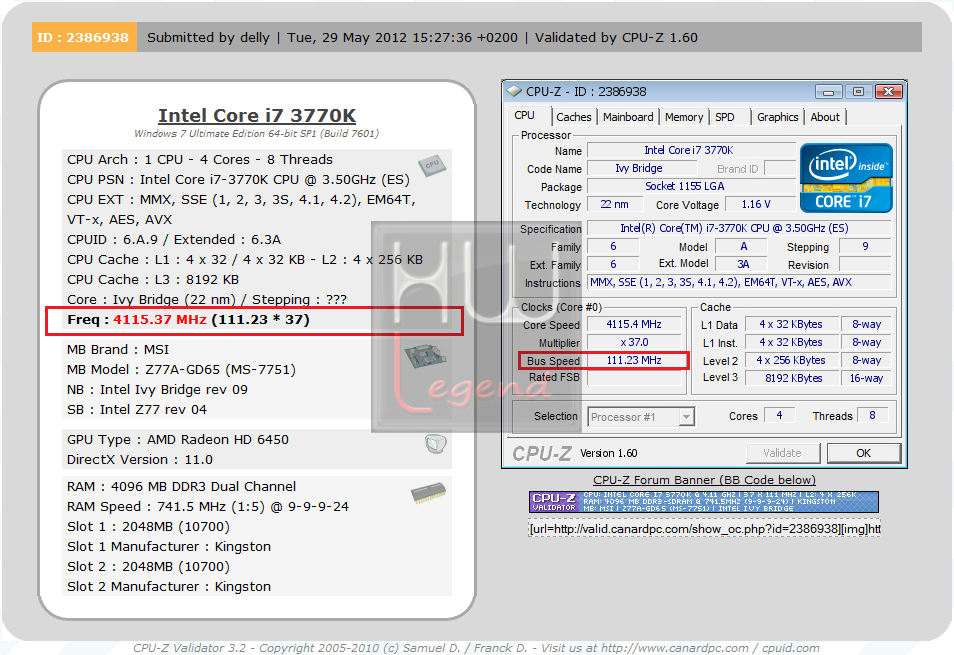The width and height of the screenshot is (954, 655).
Task: Open the Intel Core i7 3770K heading link
Action: click(257, 116)
